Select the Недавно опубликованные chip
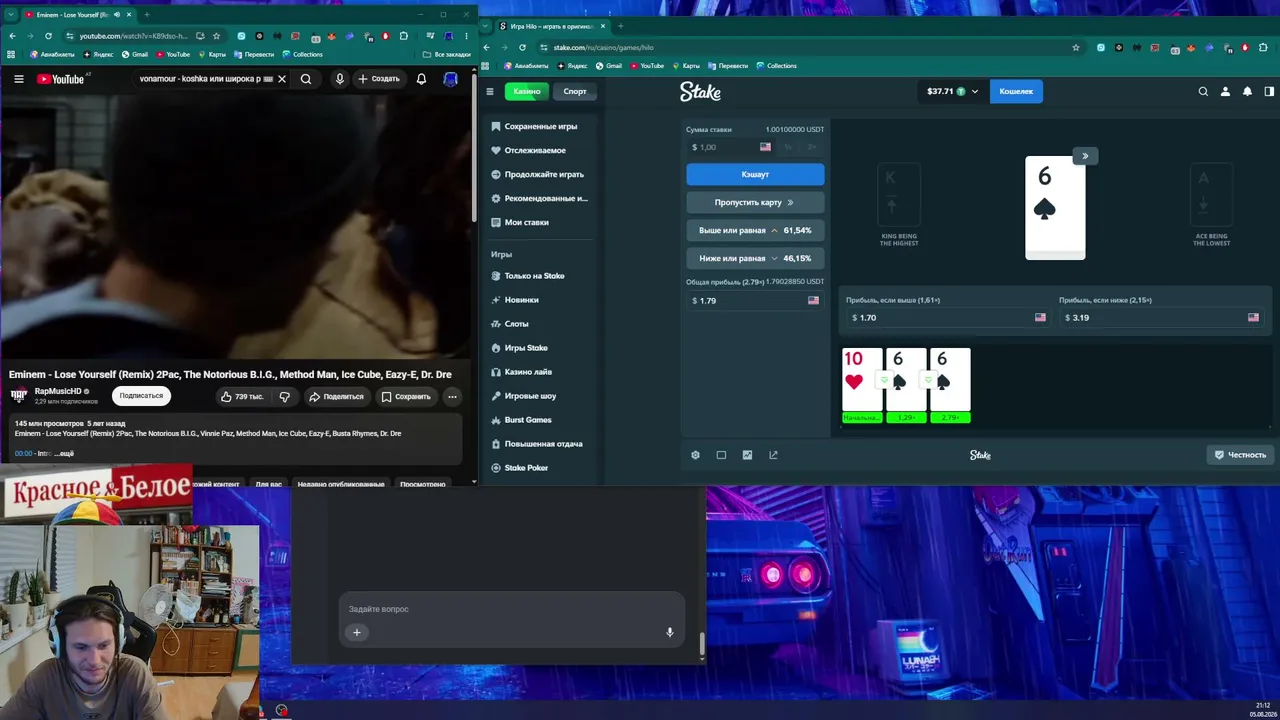The width and height of the screenshot is (1280, 720). pyautogui.click(x=341, y=484)
